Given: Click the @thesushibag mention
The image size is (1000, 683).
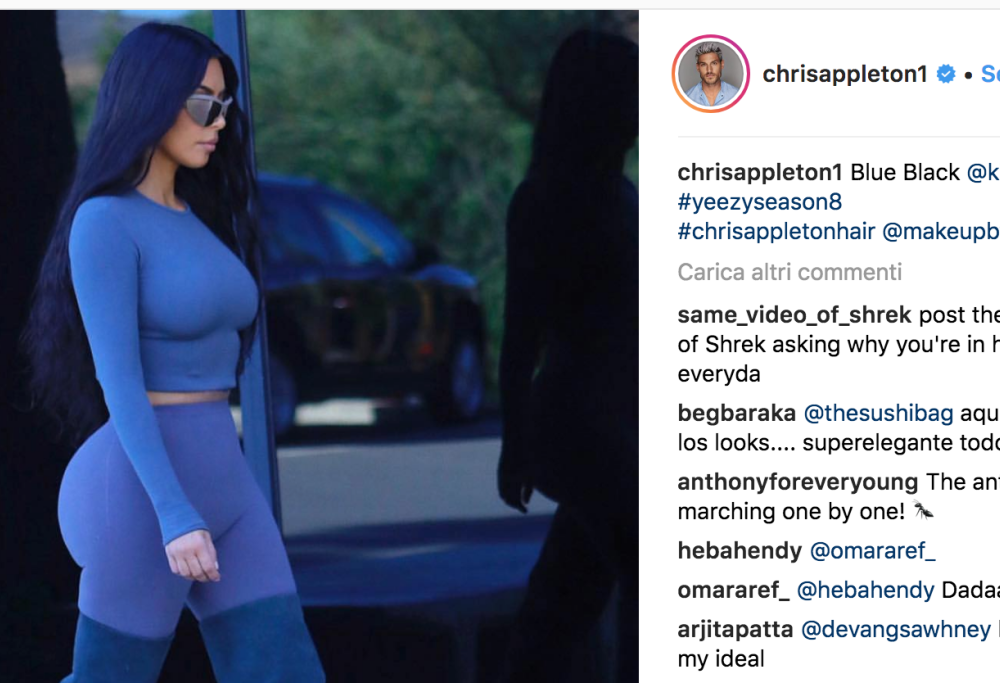Looking at the screenshot, I should [878, 413].
